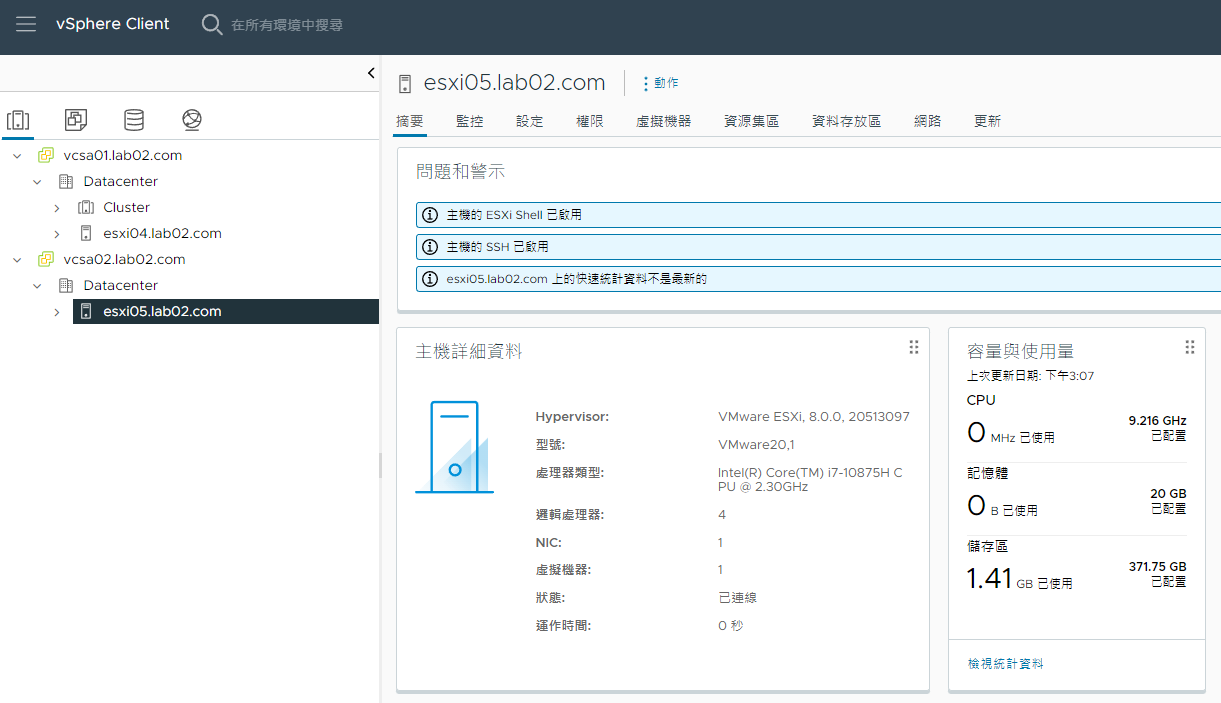This screenshot has height=703, width=1221.
Task: Switch to VMs and Templates inventory view
Action: [75, 120]
